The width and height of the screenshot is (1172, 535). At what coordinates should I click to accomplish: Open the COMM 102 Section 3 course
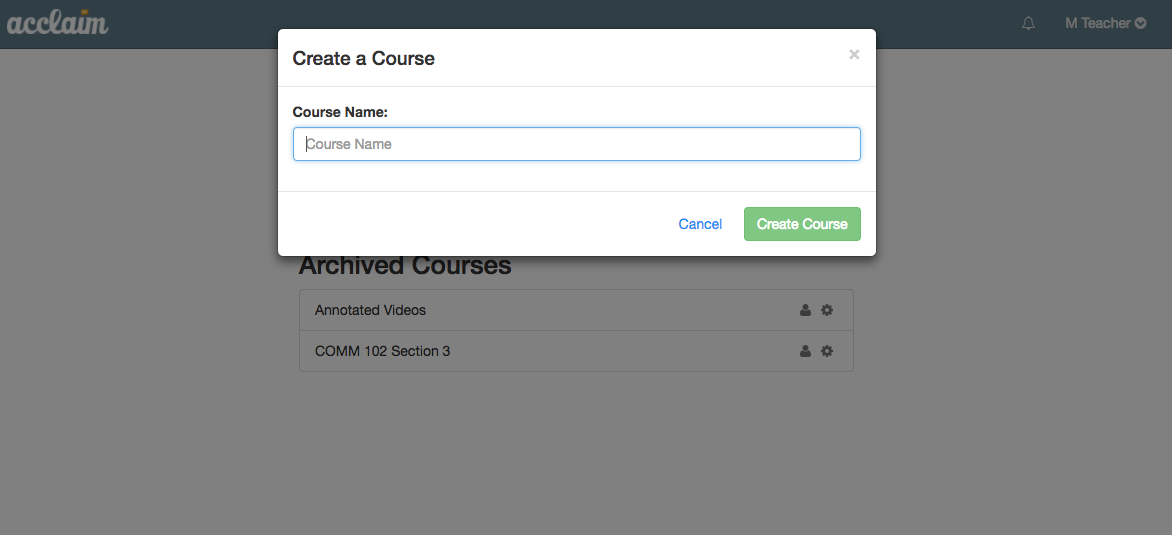coord(383,350)
